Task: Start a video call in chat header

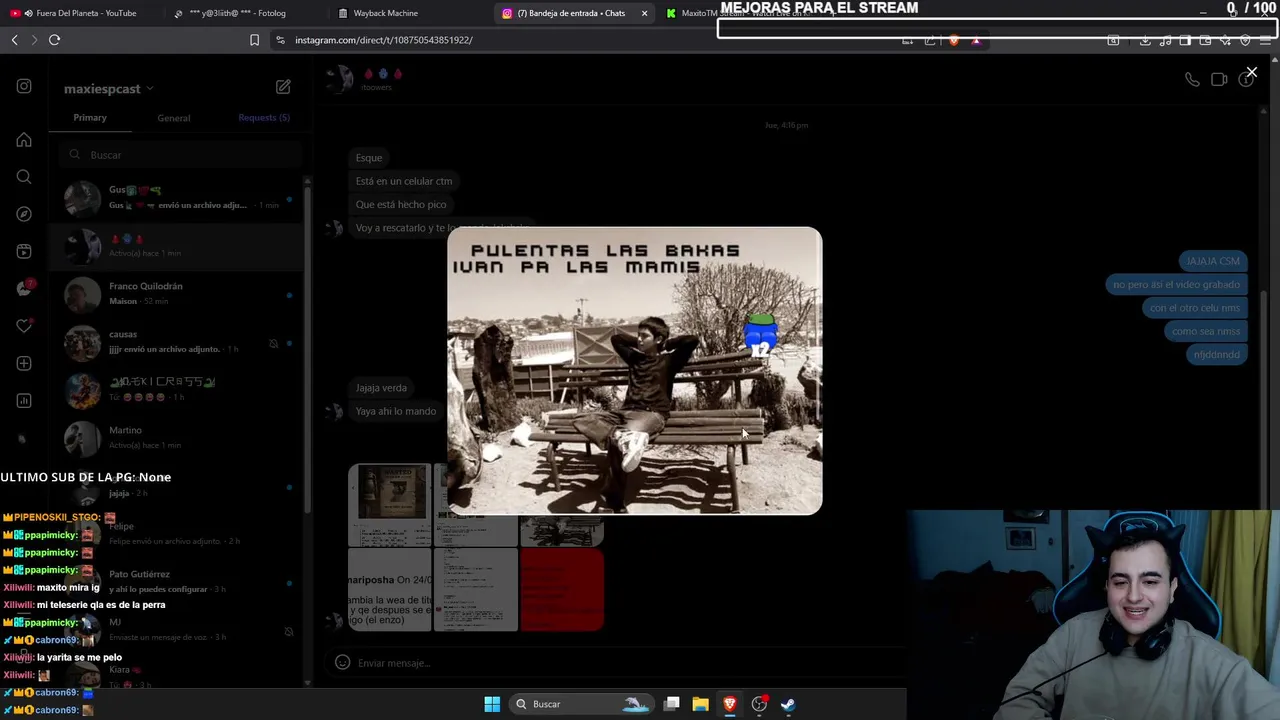Action: [1219, 79]
